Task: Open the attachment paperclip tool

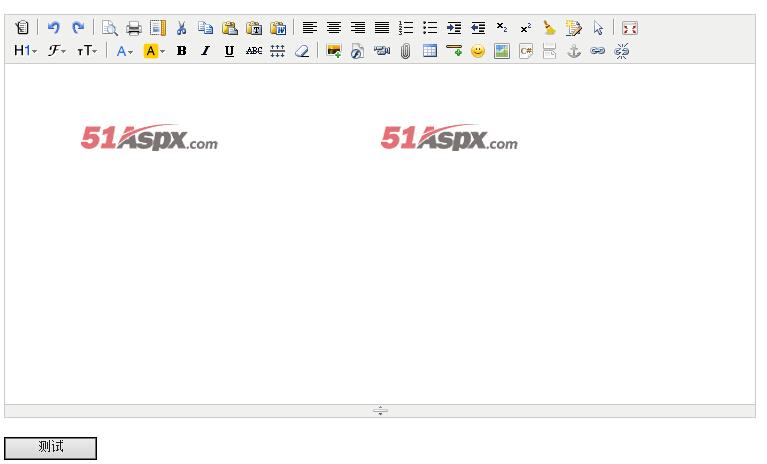Action: point(405,51)
